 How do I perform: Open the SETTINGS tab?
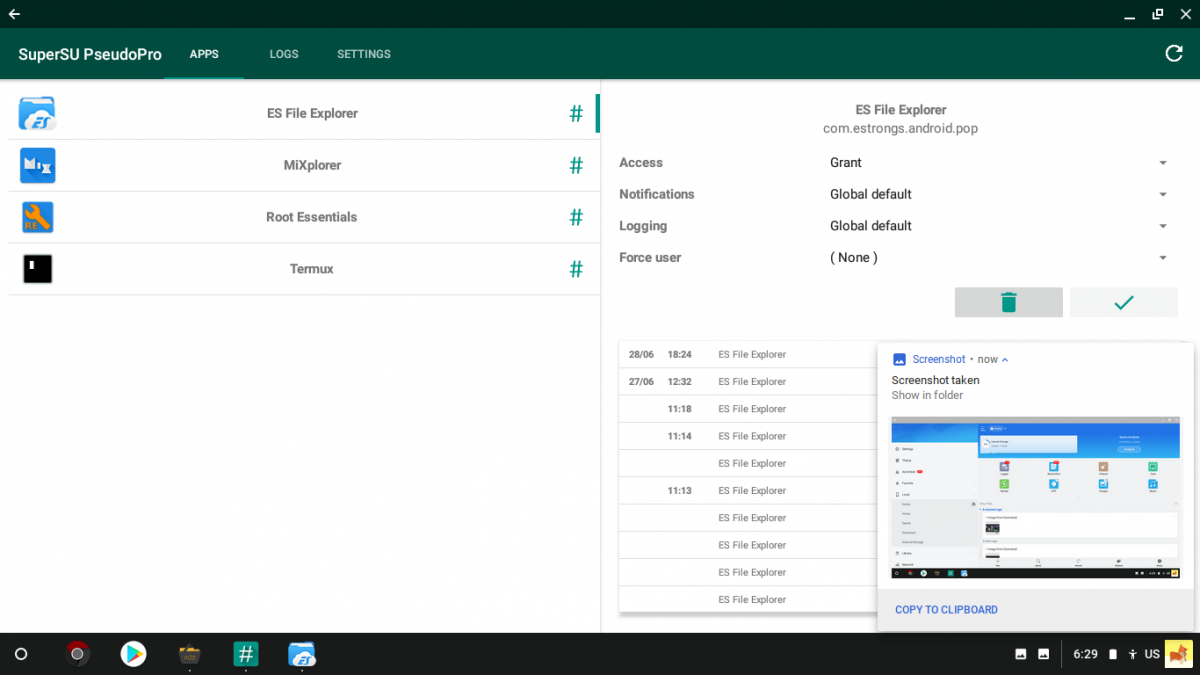(x=363, y=54)
